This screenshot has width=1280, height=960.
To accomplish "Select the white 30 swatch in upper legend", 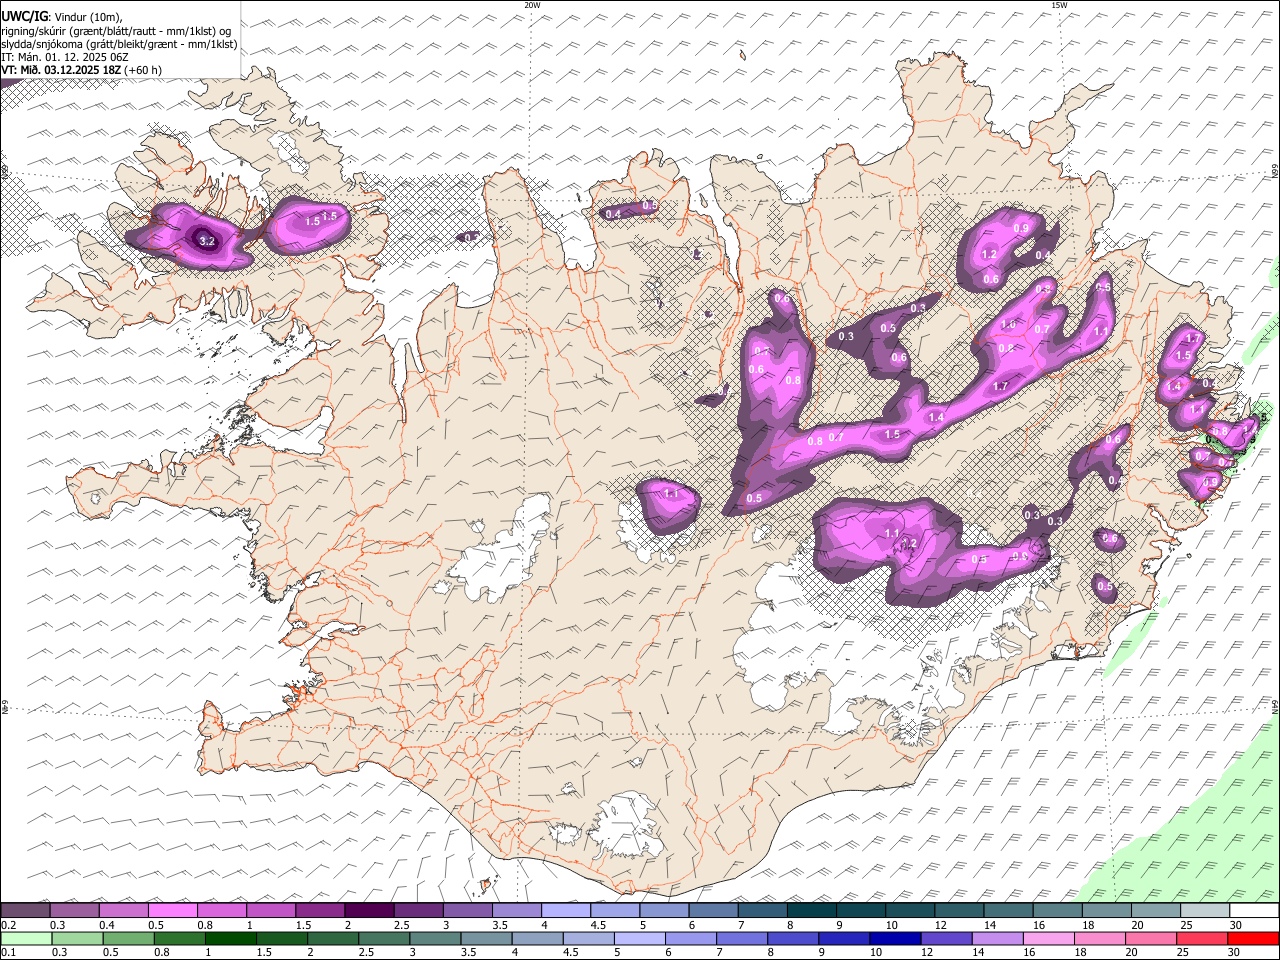I will (1255, 910).
